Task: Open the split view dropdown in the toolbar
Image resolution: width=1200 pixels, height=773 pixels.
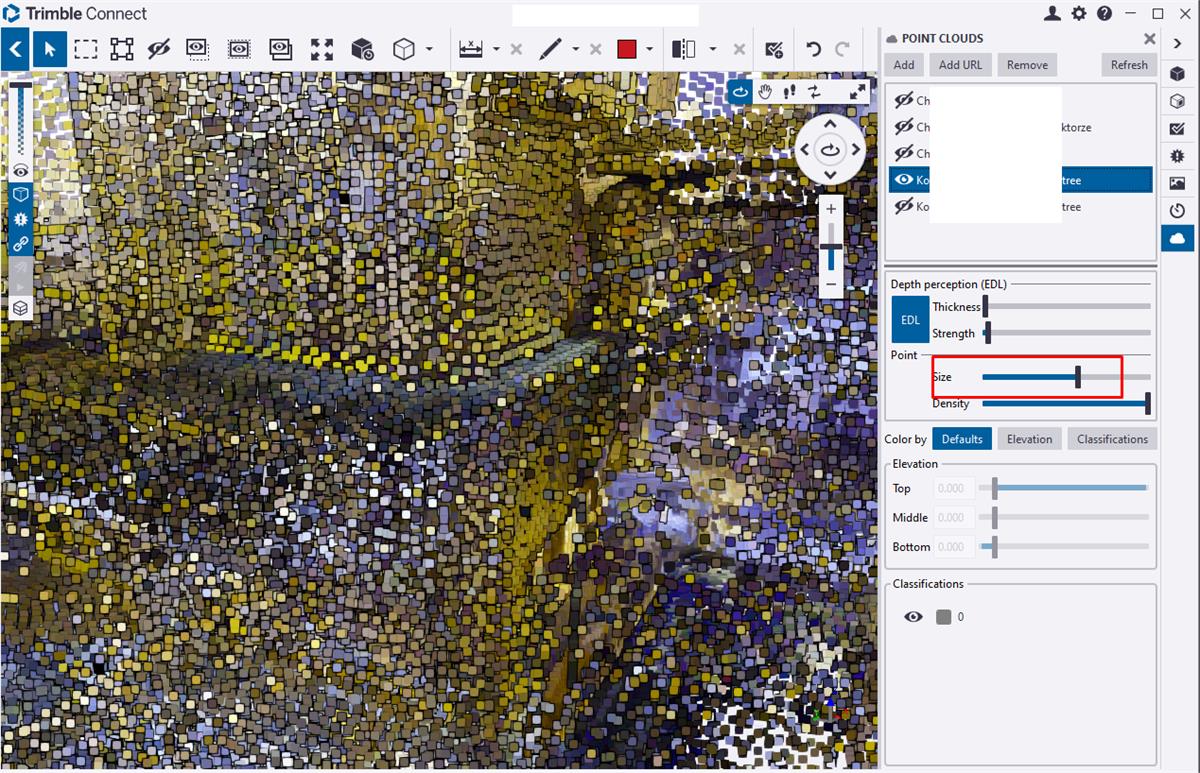Action: 713,49
